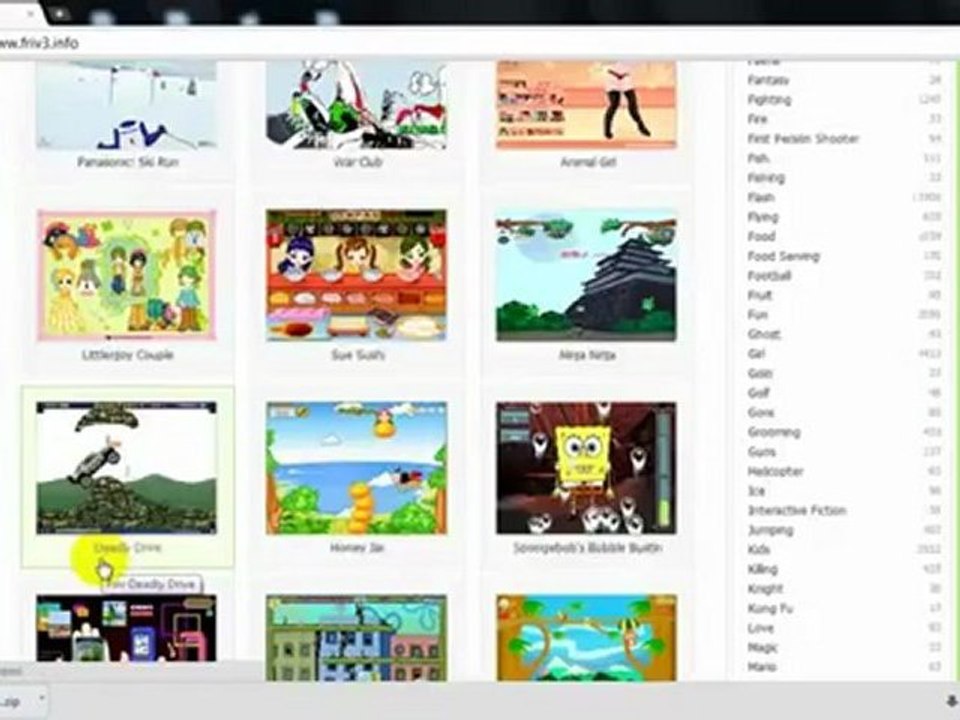
Task: Open the tropical vines game thumbnail
Action: point(587,637)
